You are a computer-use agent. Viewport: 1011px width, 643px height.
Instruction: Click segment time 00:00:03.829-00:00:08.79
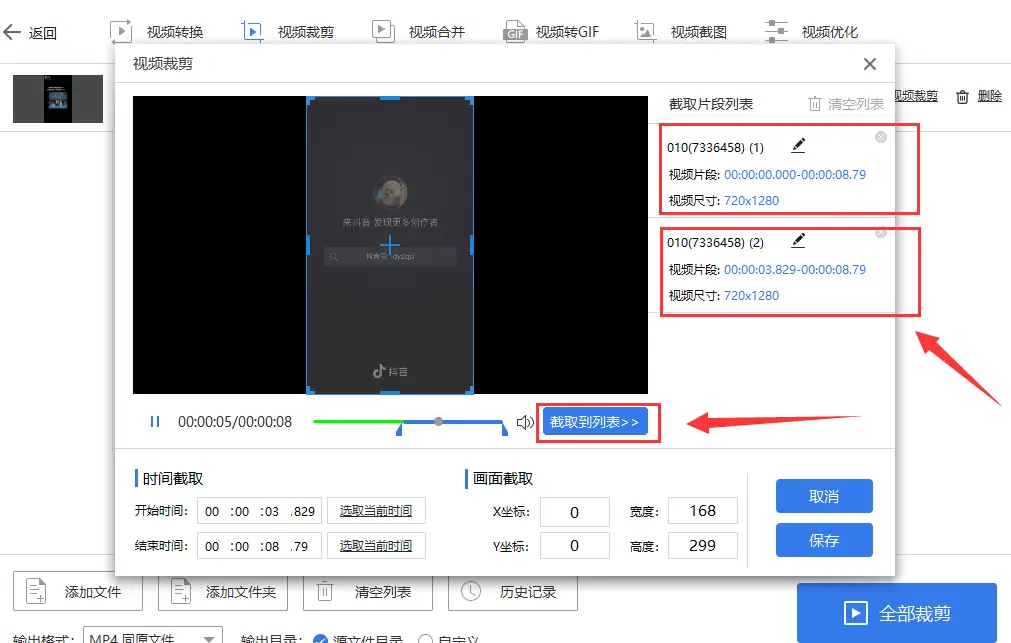(794, 270)
